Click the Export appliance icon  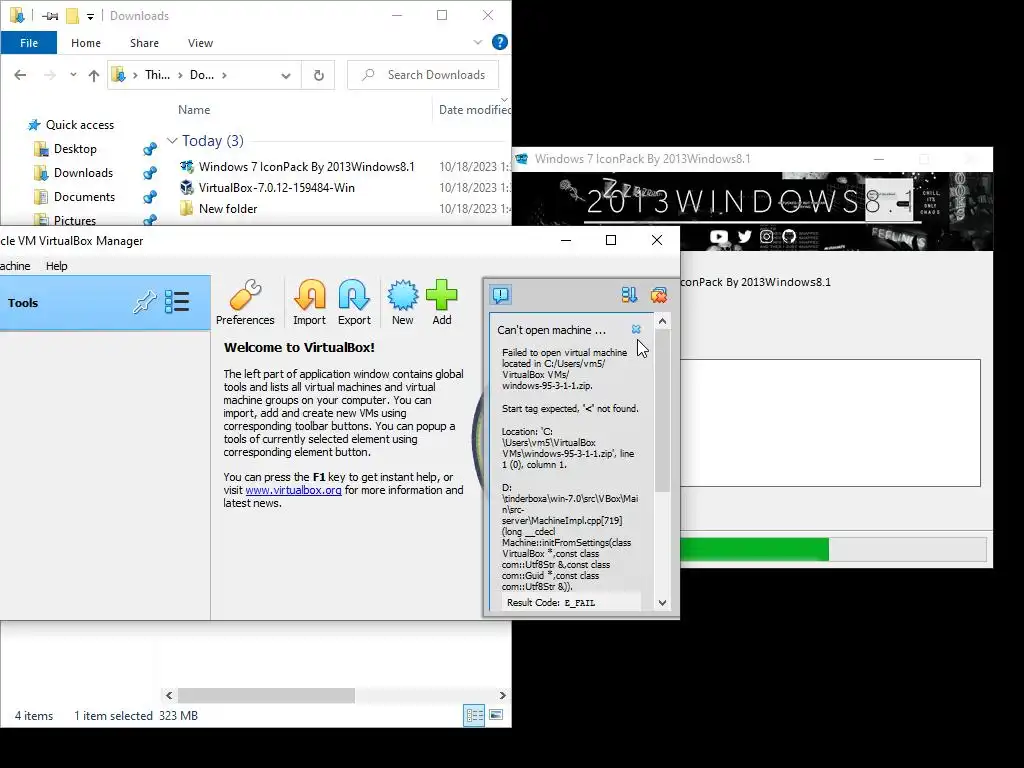pyautogui.click(x=354, y=302)
